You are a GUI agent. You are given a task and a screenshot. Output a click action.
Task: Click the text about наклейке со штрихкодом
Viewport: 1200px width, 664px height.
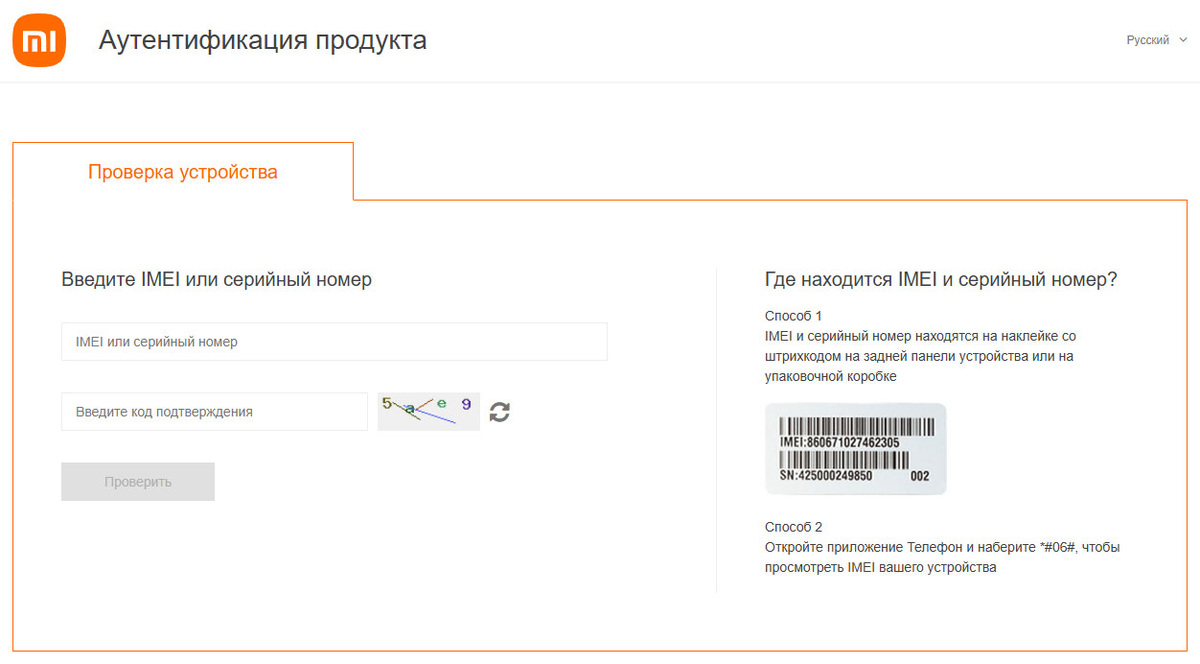(920, 356)
